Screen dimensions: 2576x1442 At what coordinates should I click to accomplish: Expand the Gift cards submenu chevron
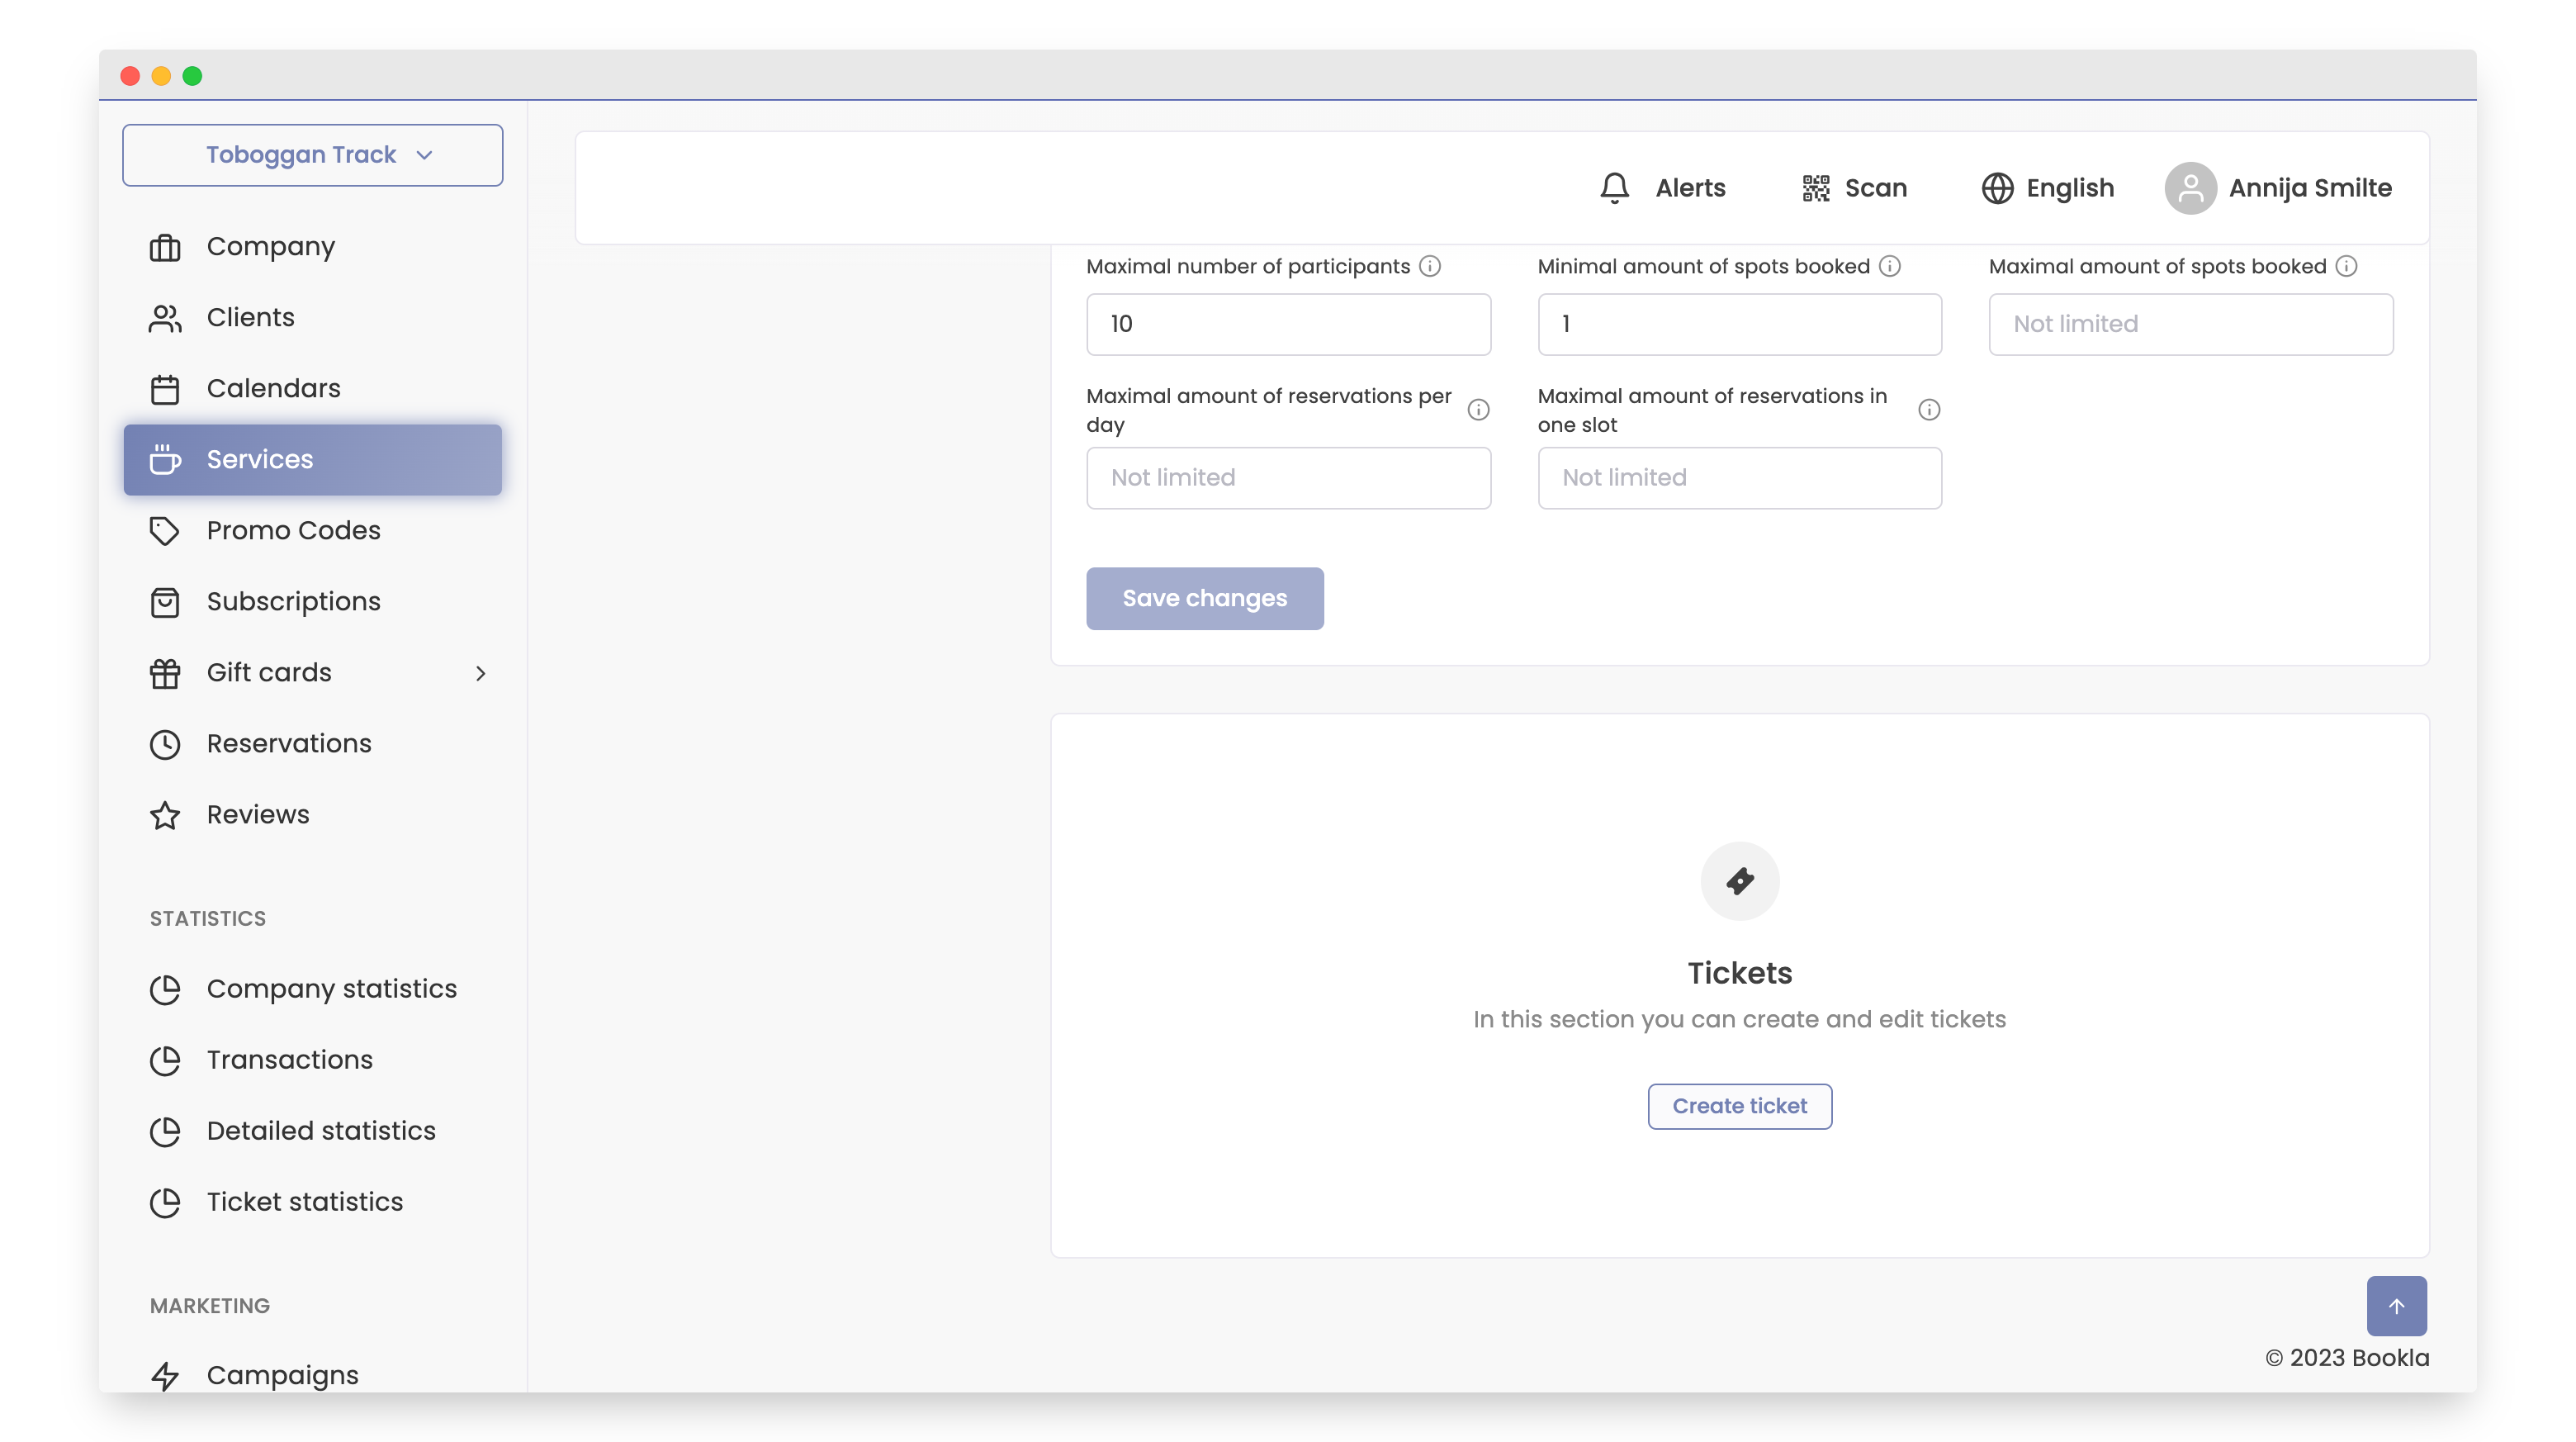pyautogui.click(x=480, y=673)
